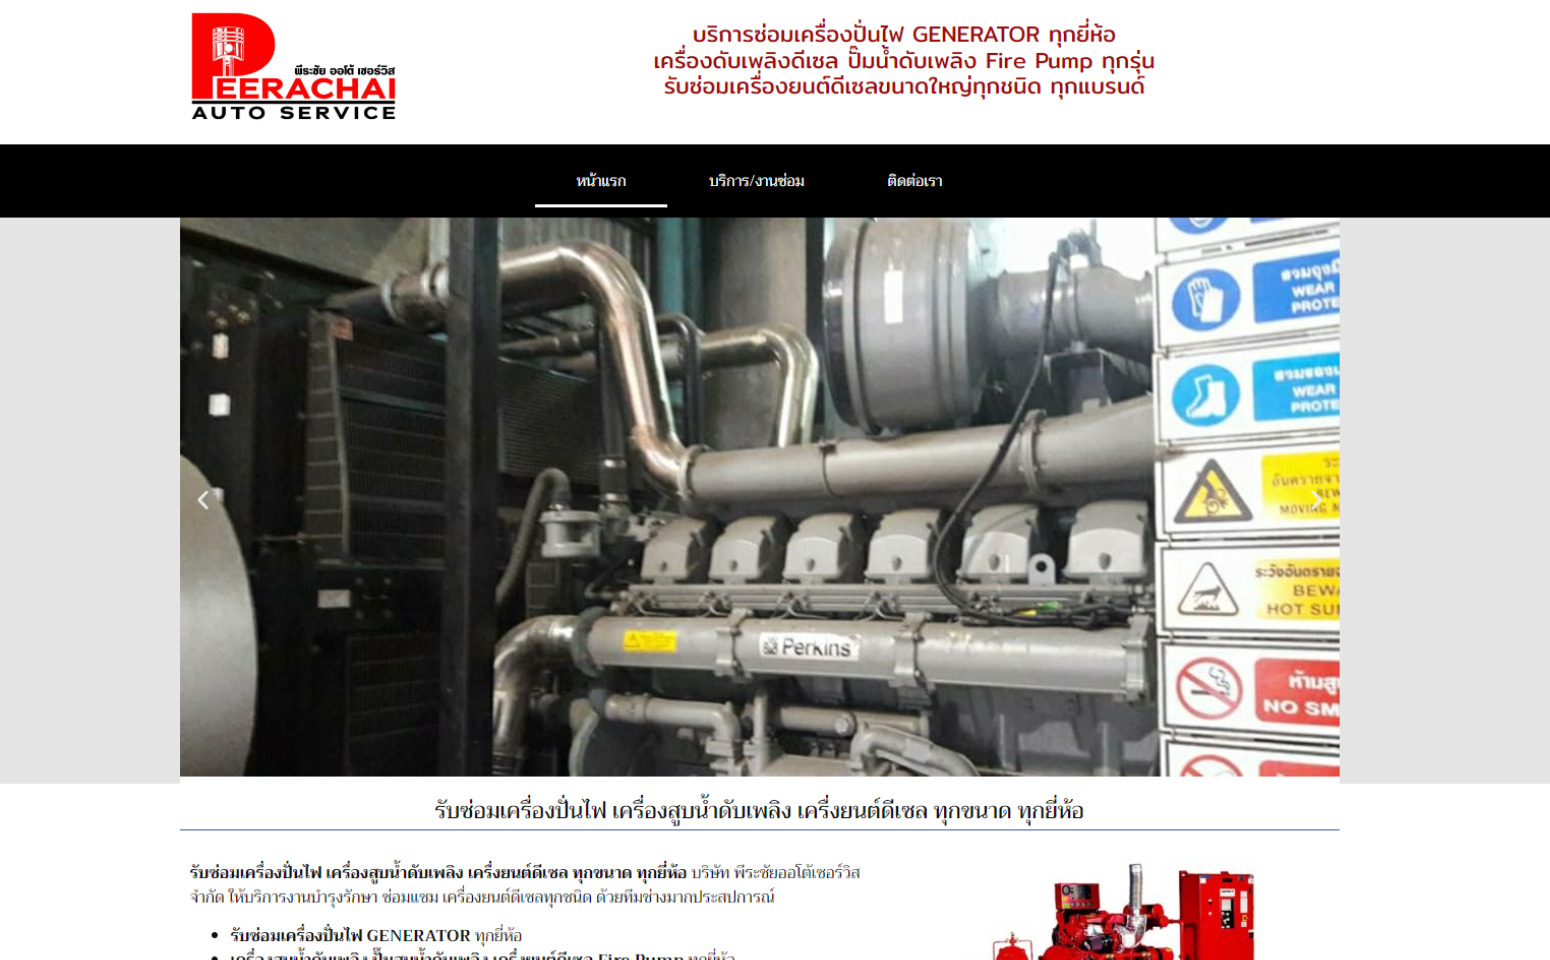Go to previous carousel slide

click(x=203, y=500)
